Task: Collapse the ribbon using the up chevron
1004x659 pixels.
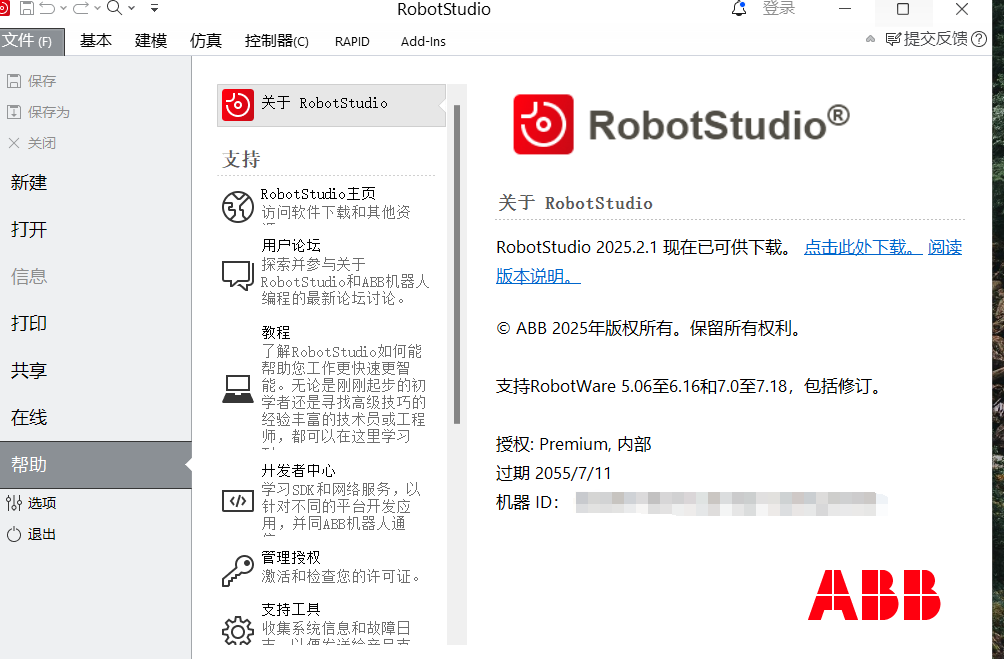Action: 871,39
